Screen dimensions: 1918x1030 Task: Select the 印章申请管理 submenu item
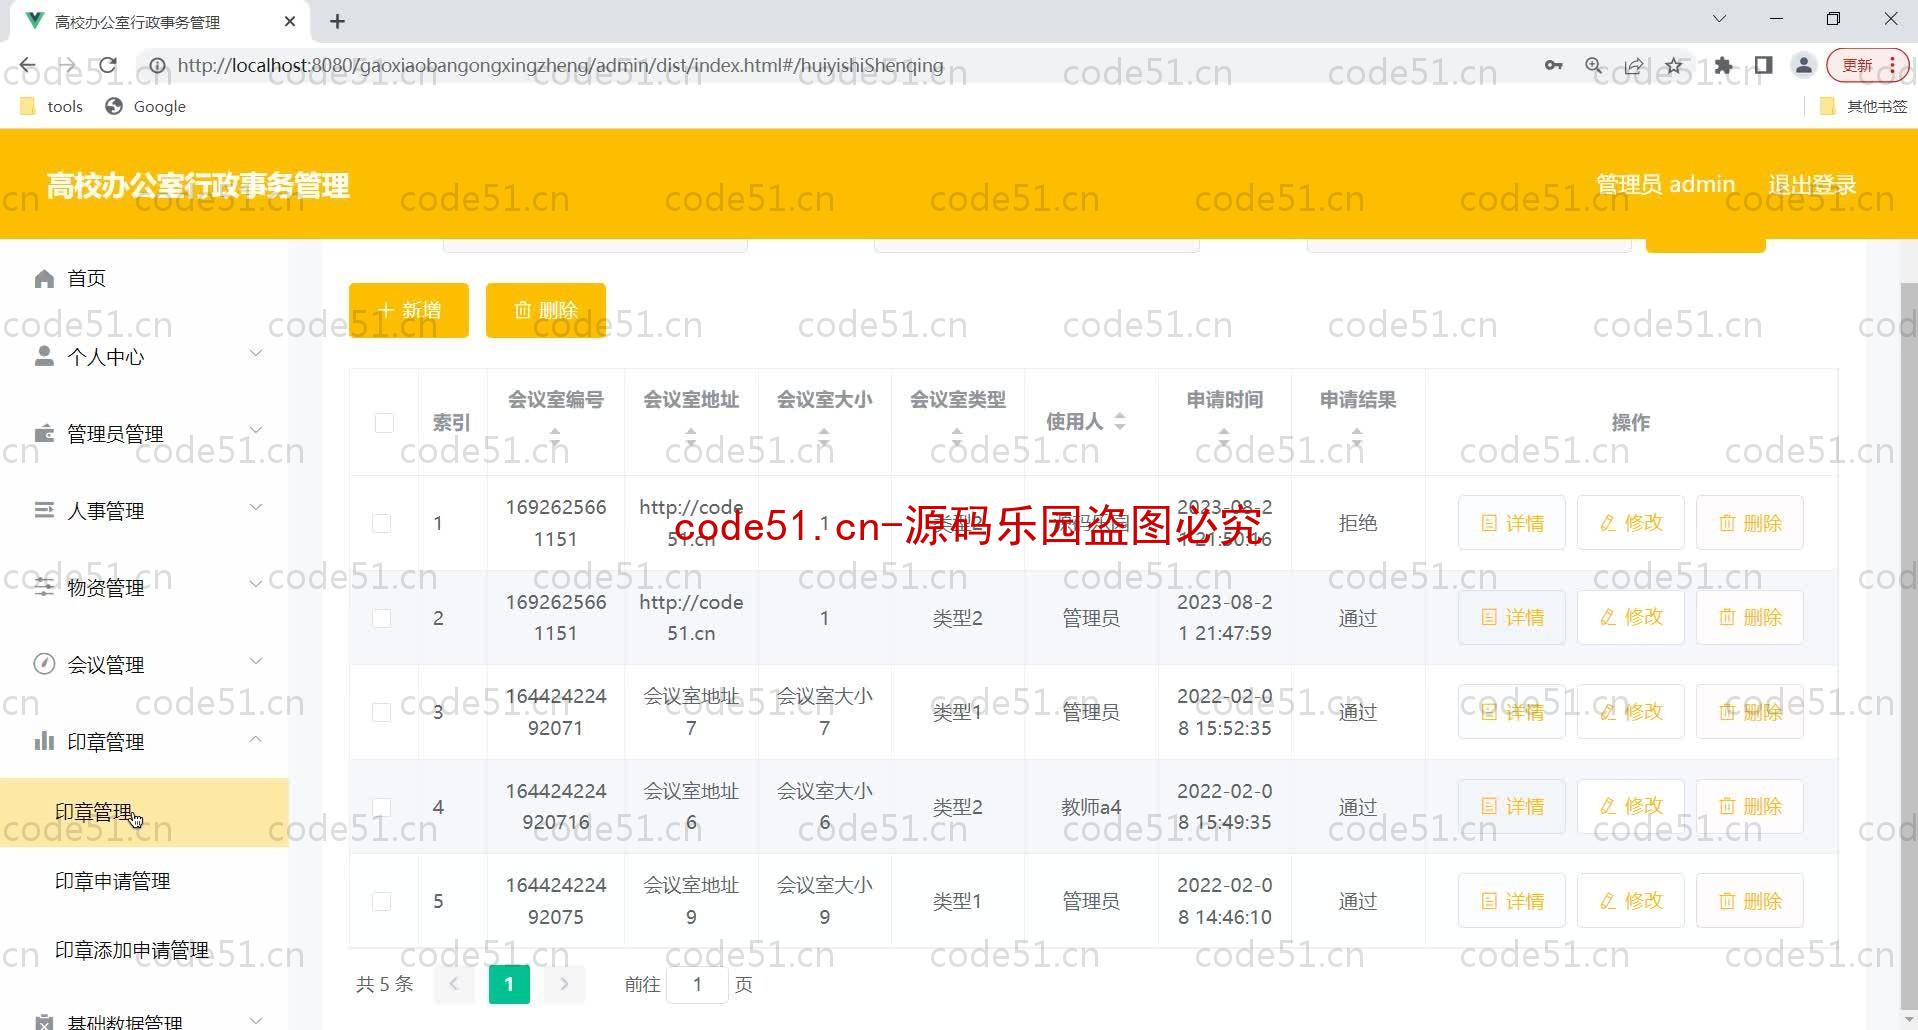coord(144,881)
